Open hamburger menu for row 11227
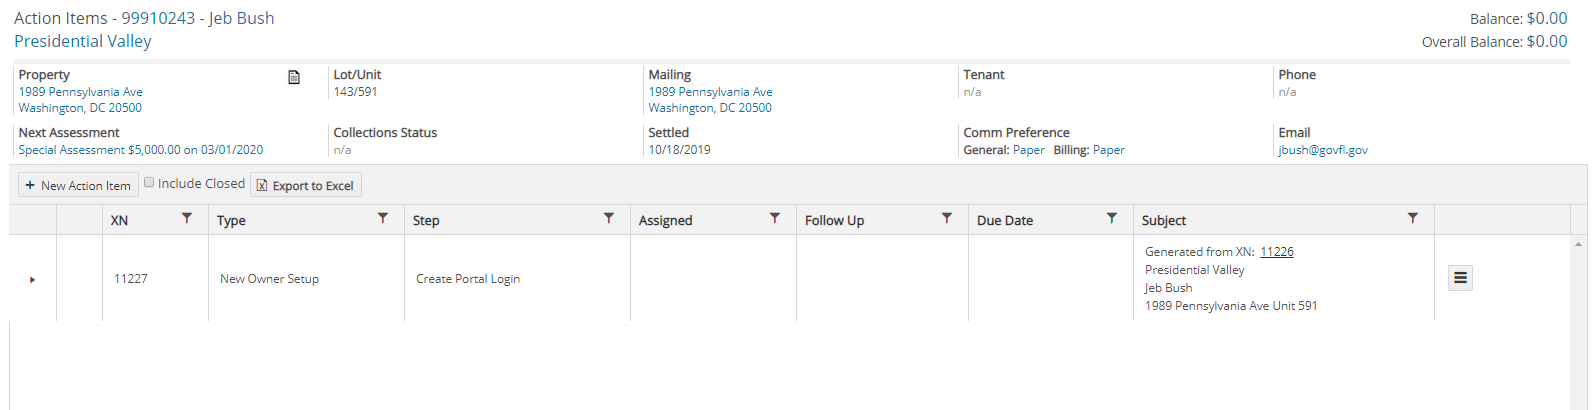Screen dimensions: 1595x410 1460,278
